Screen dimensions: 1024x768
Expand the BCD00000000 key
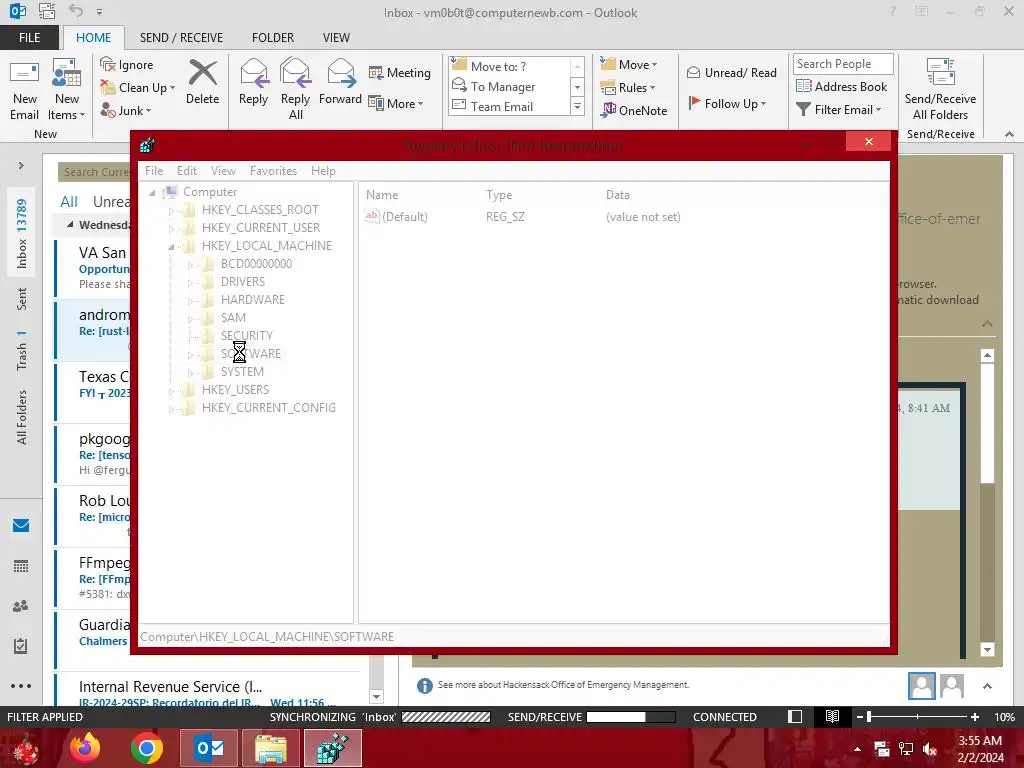tap(191, 264)
